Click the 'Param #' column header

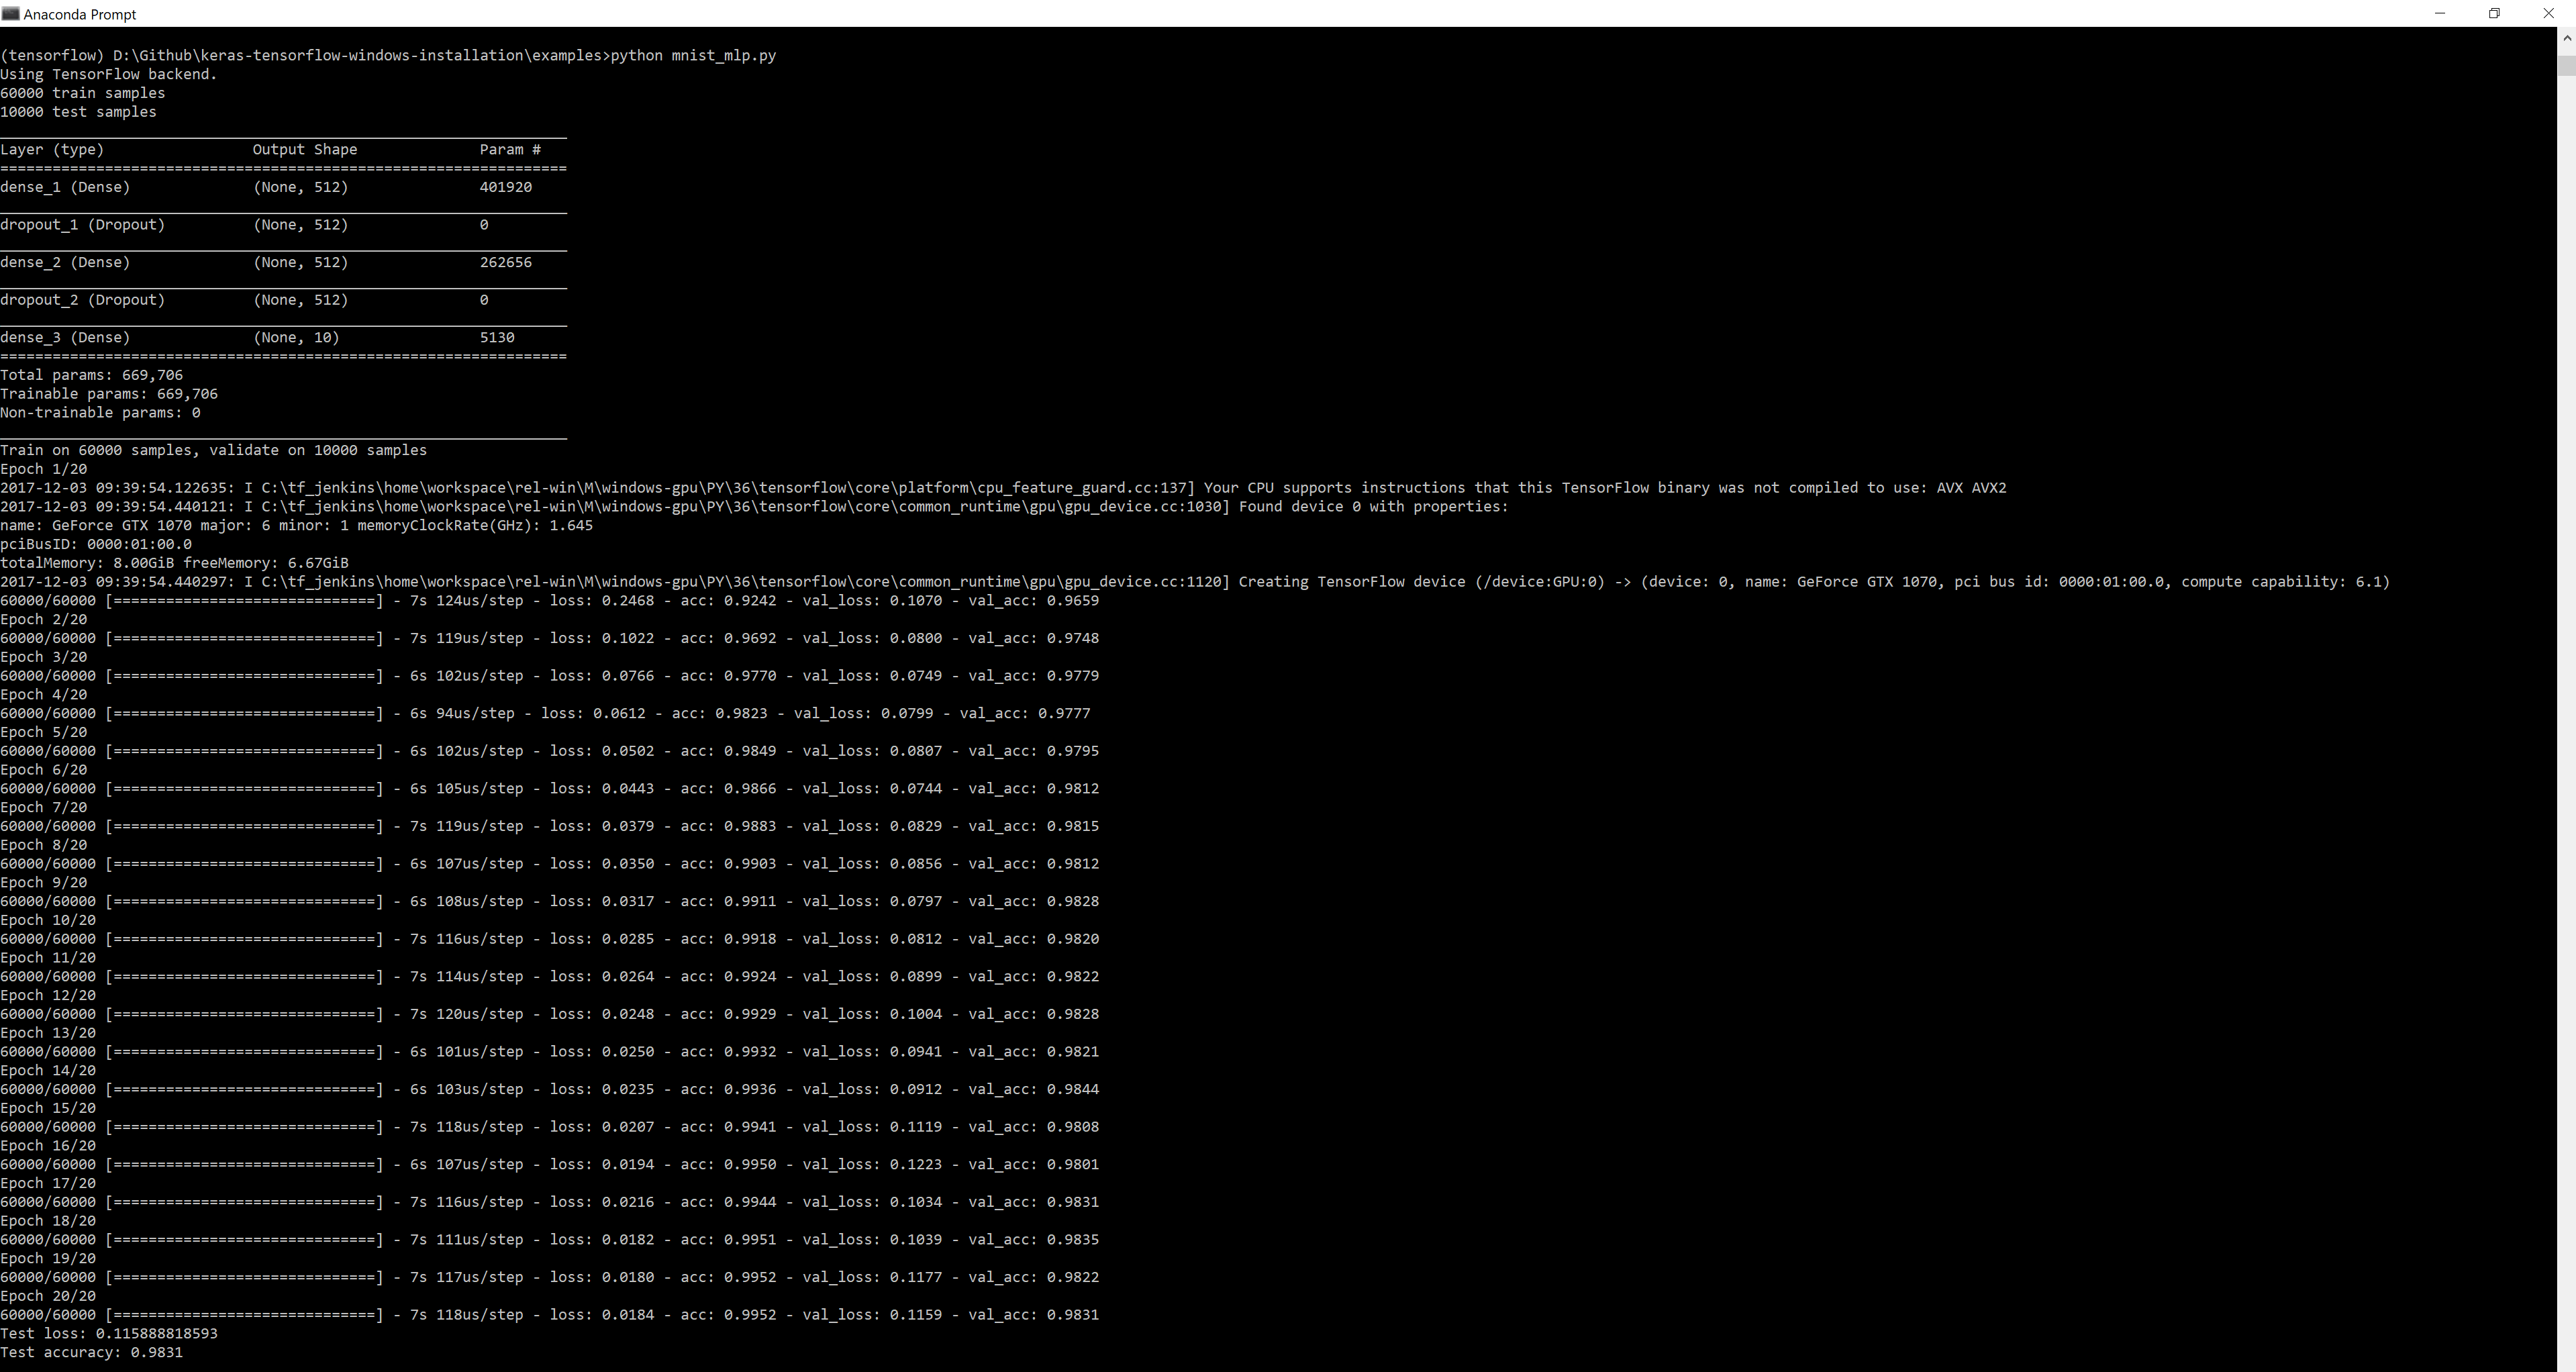coord(510,150)
